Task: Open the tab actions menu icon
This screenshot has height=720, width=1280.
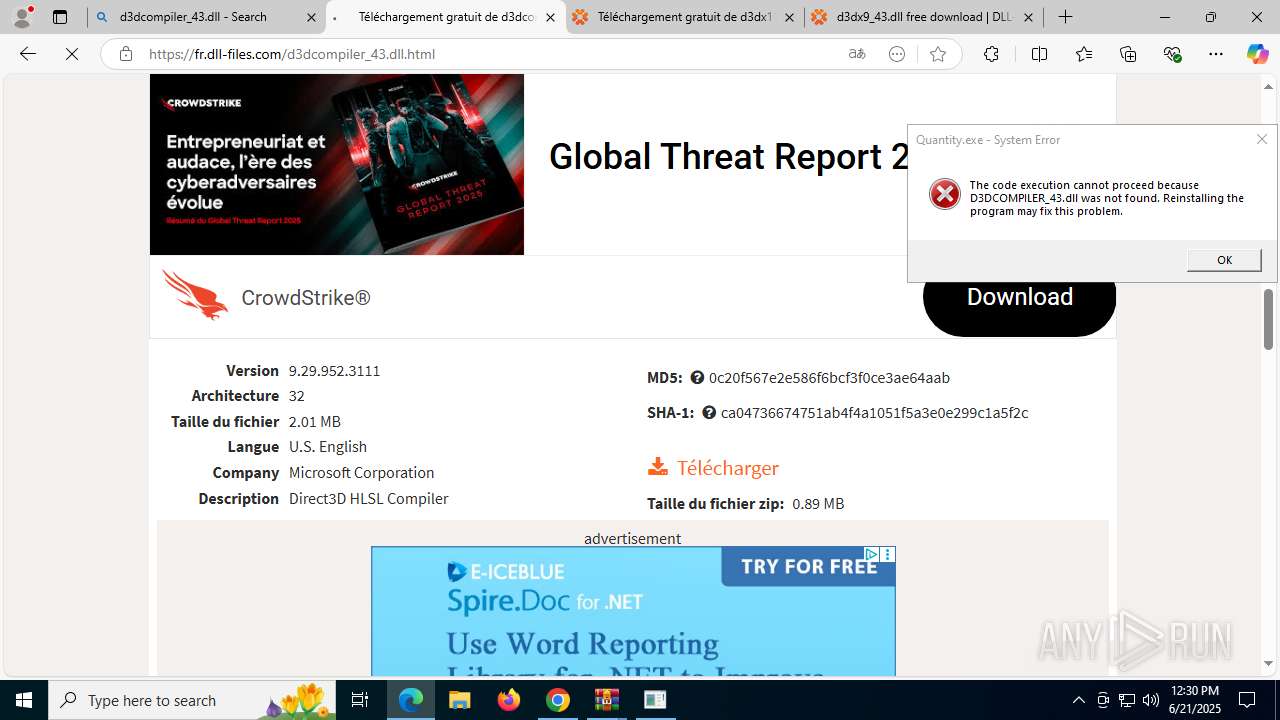Action: pyautogui.click(x=60, y=17)
